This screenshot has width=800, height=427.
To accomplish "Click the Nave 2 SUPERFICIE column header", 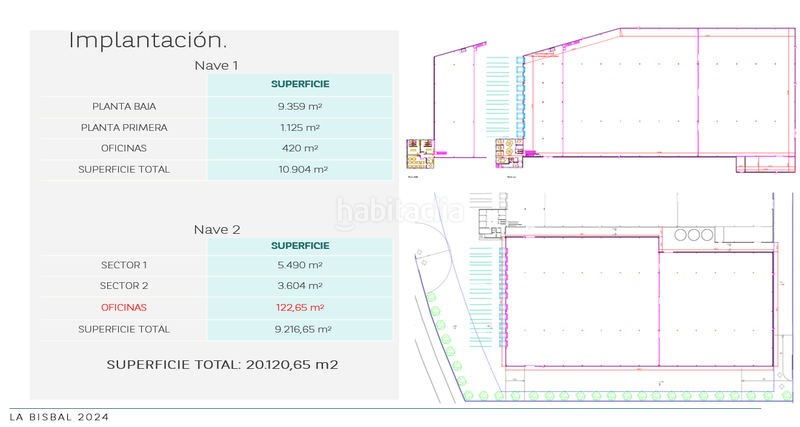I will coord(300,245).
